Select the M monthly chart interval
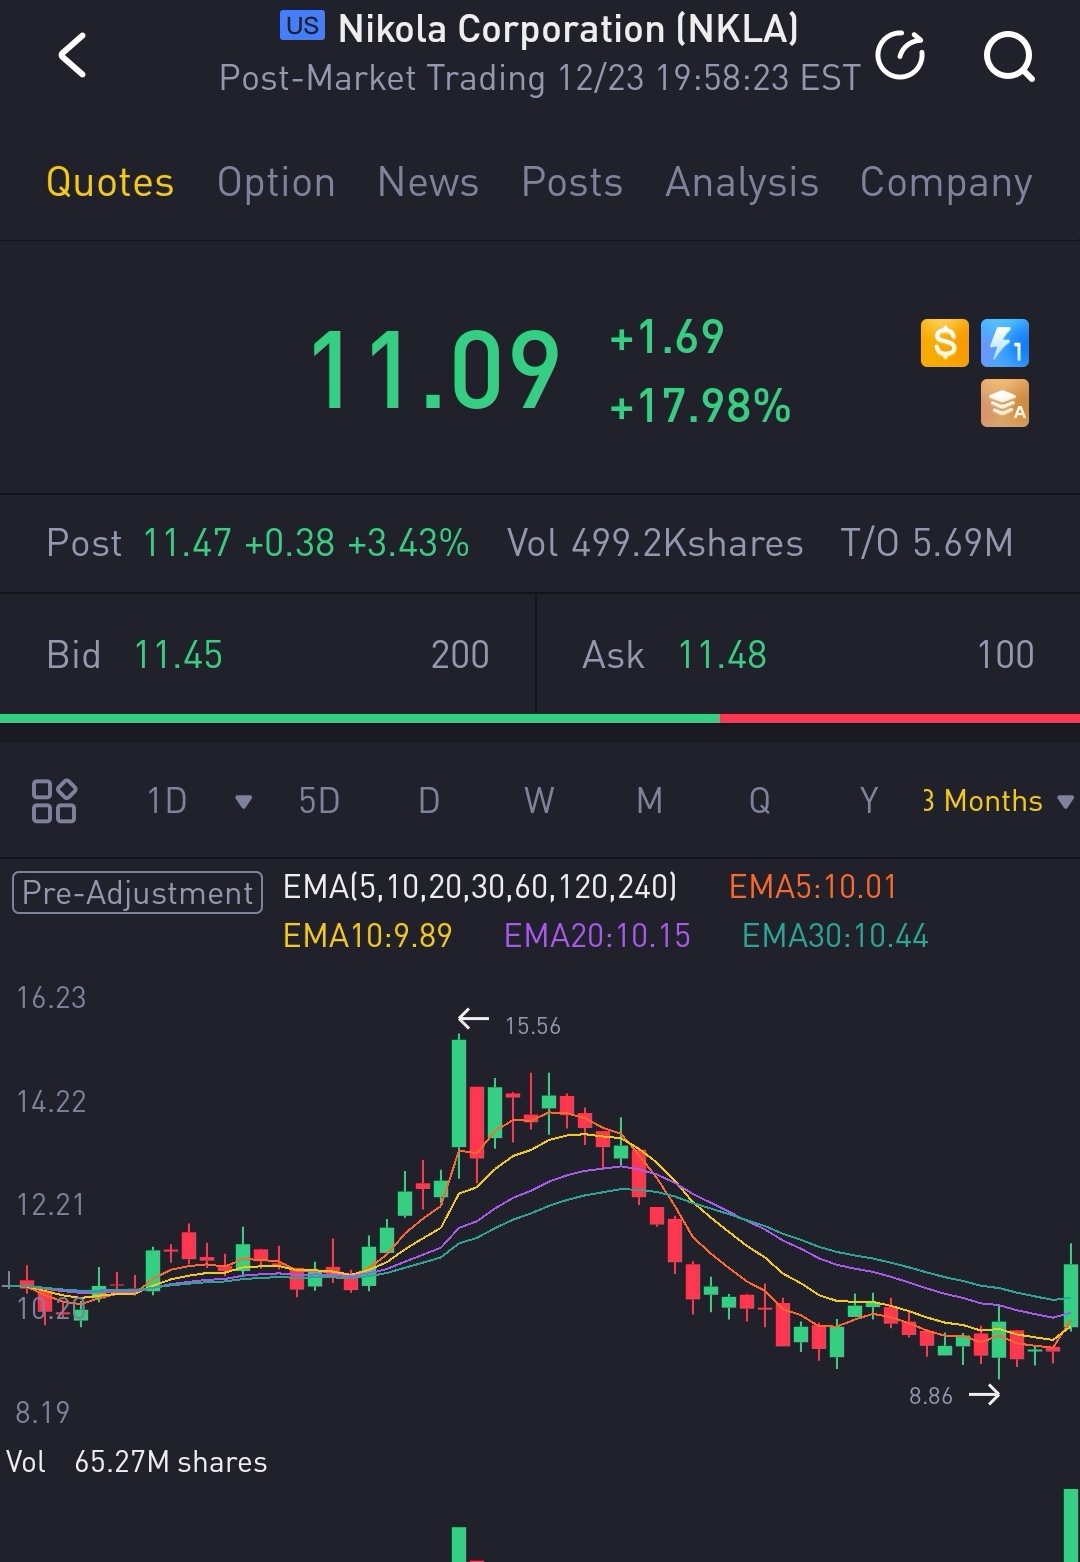Viewport: 1080px width, 1562px height. point(650,801)
